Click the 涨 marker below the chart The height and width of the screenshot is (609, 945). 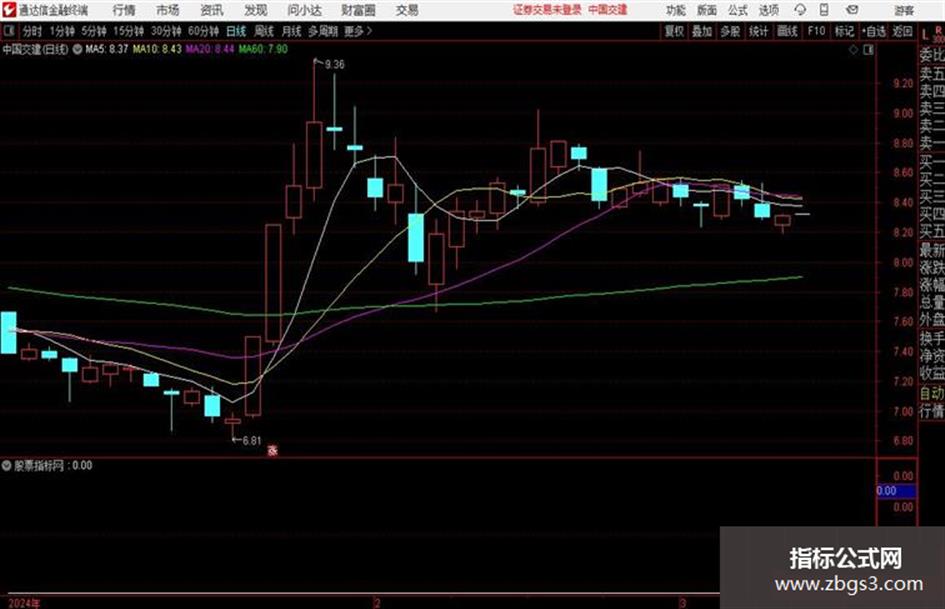[x=272, y=450]
